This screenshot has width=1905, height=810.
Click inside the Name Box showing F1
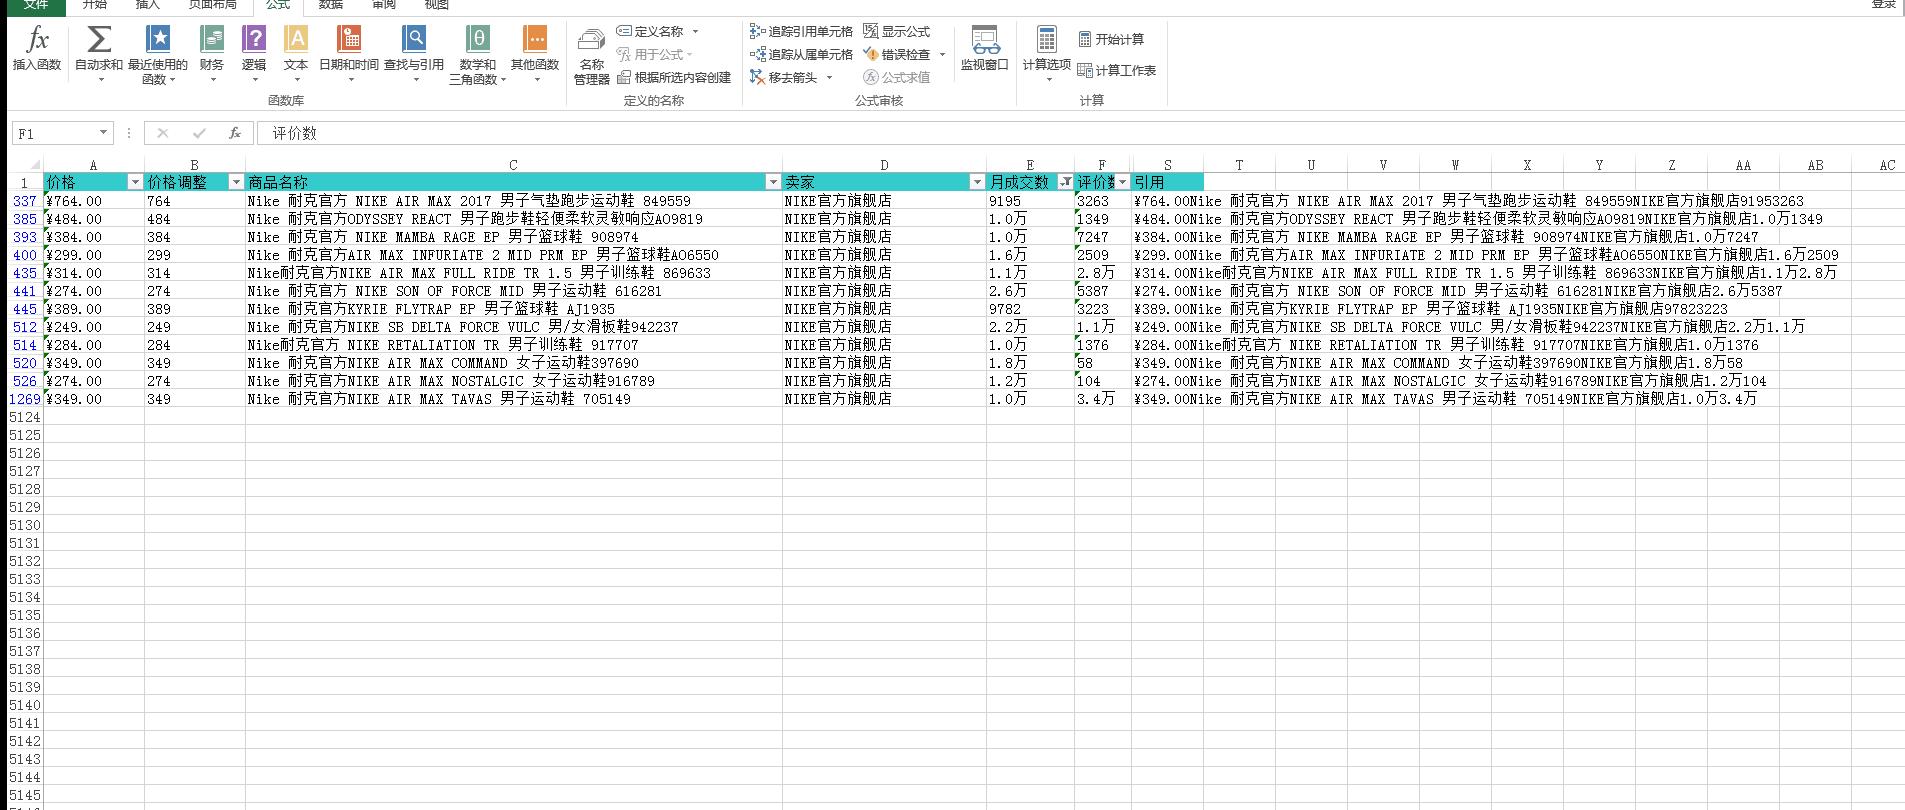[x=54, y=133]
